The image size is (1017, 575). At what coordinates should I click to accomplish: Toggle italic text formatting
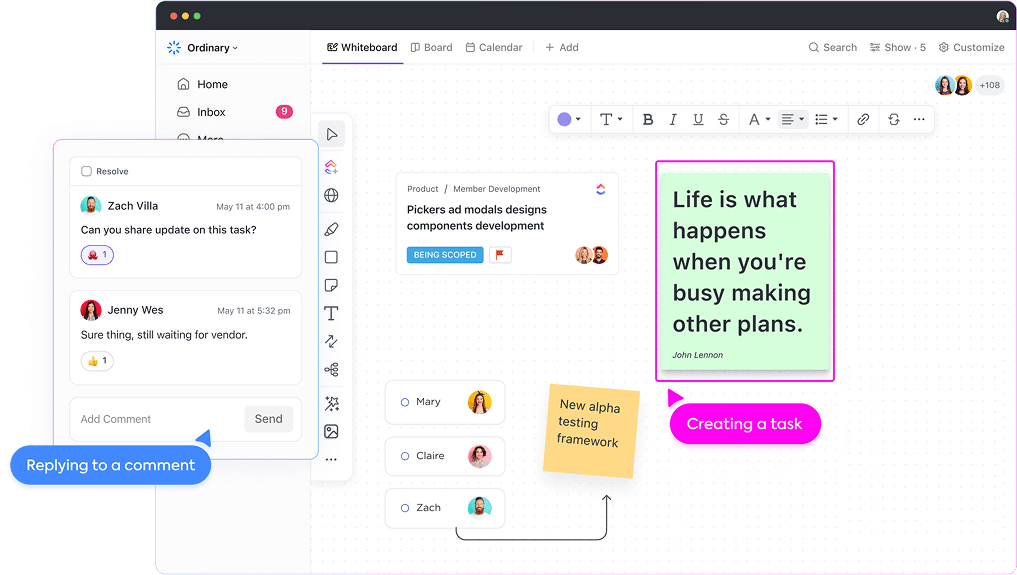[x=673, y=119]
